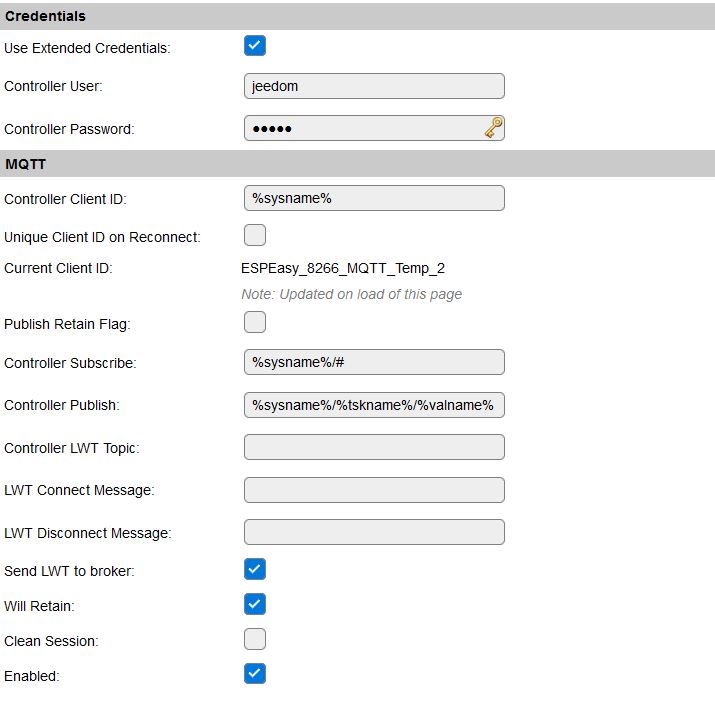Screen dimensions: 715x703
Task: Focus the Controller User field
Action: (374, 86)
